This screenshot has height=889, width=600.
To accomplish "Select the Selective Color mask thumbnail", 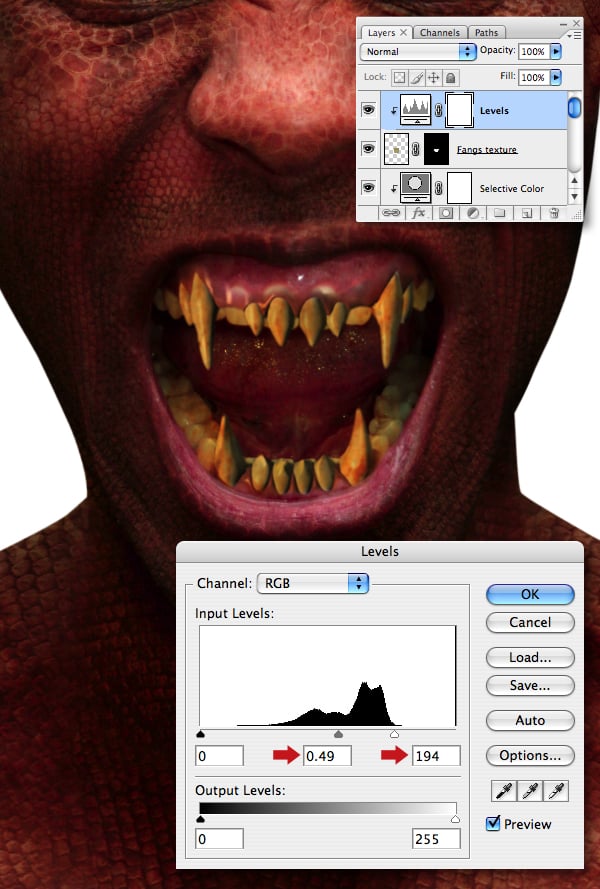I will point(459,188).
